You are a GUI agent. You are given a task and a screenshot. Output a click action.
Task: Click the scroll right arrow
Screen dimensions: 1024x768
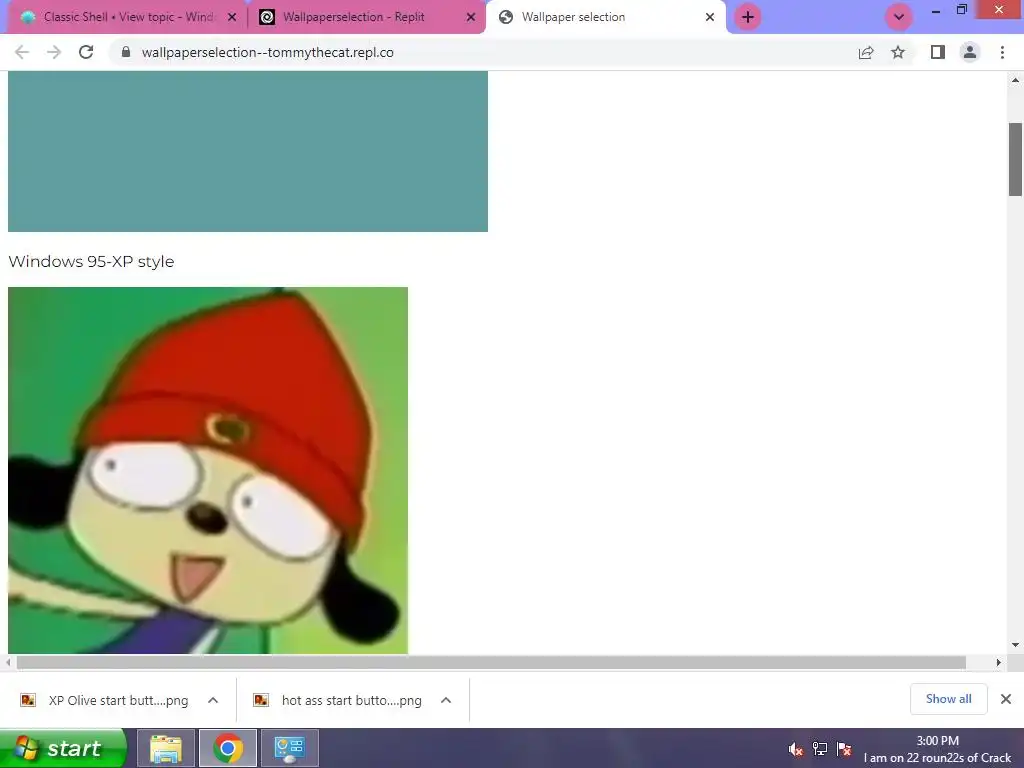[x=999, y=662]
